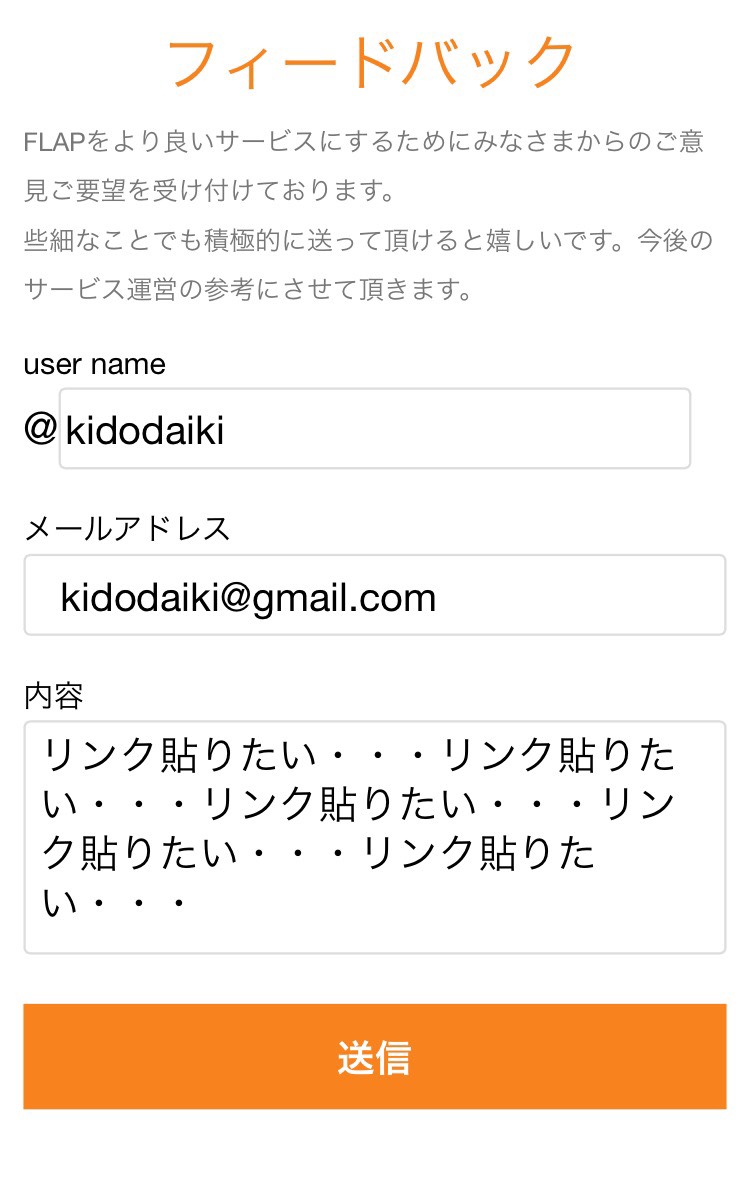
Task: Click the 見ご要望を受け付けております description line
Action: coord(210,191)
